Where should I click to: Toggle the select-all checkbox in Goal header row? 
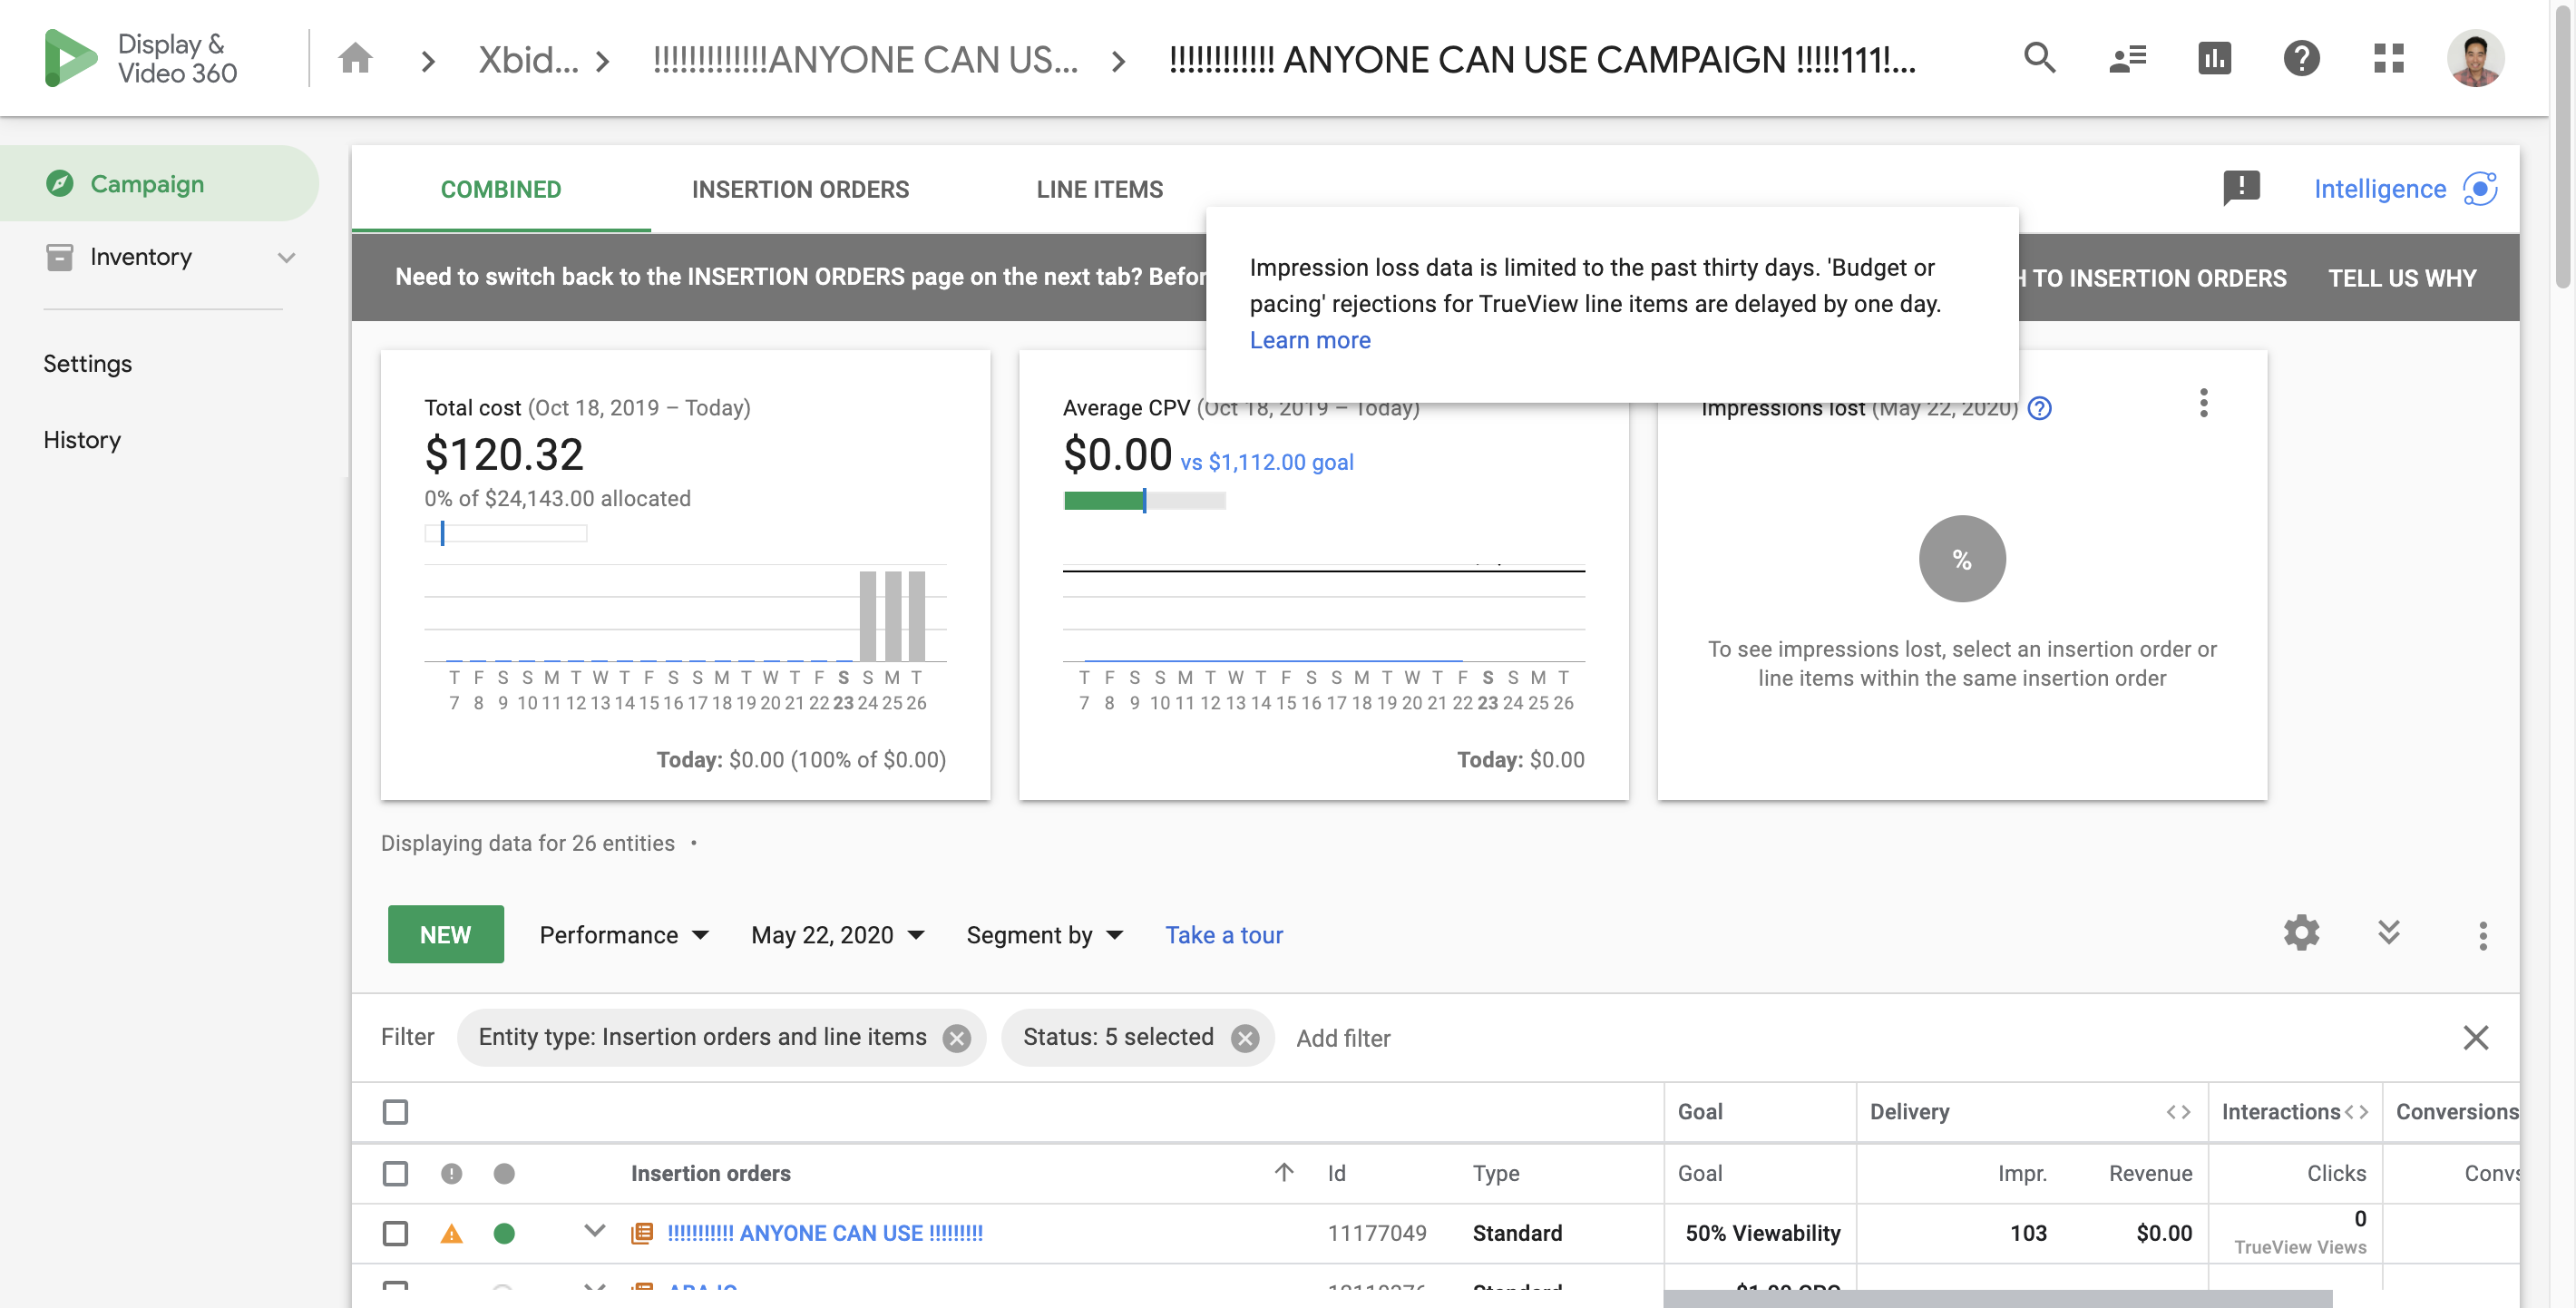395,1112
